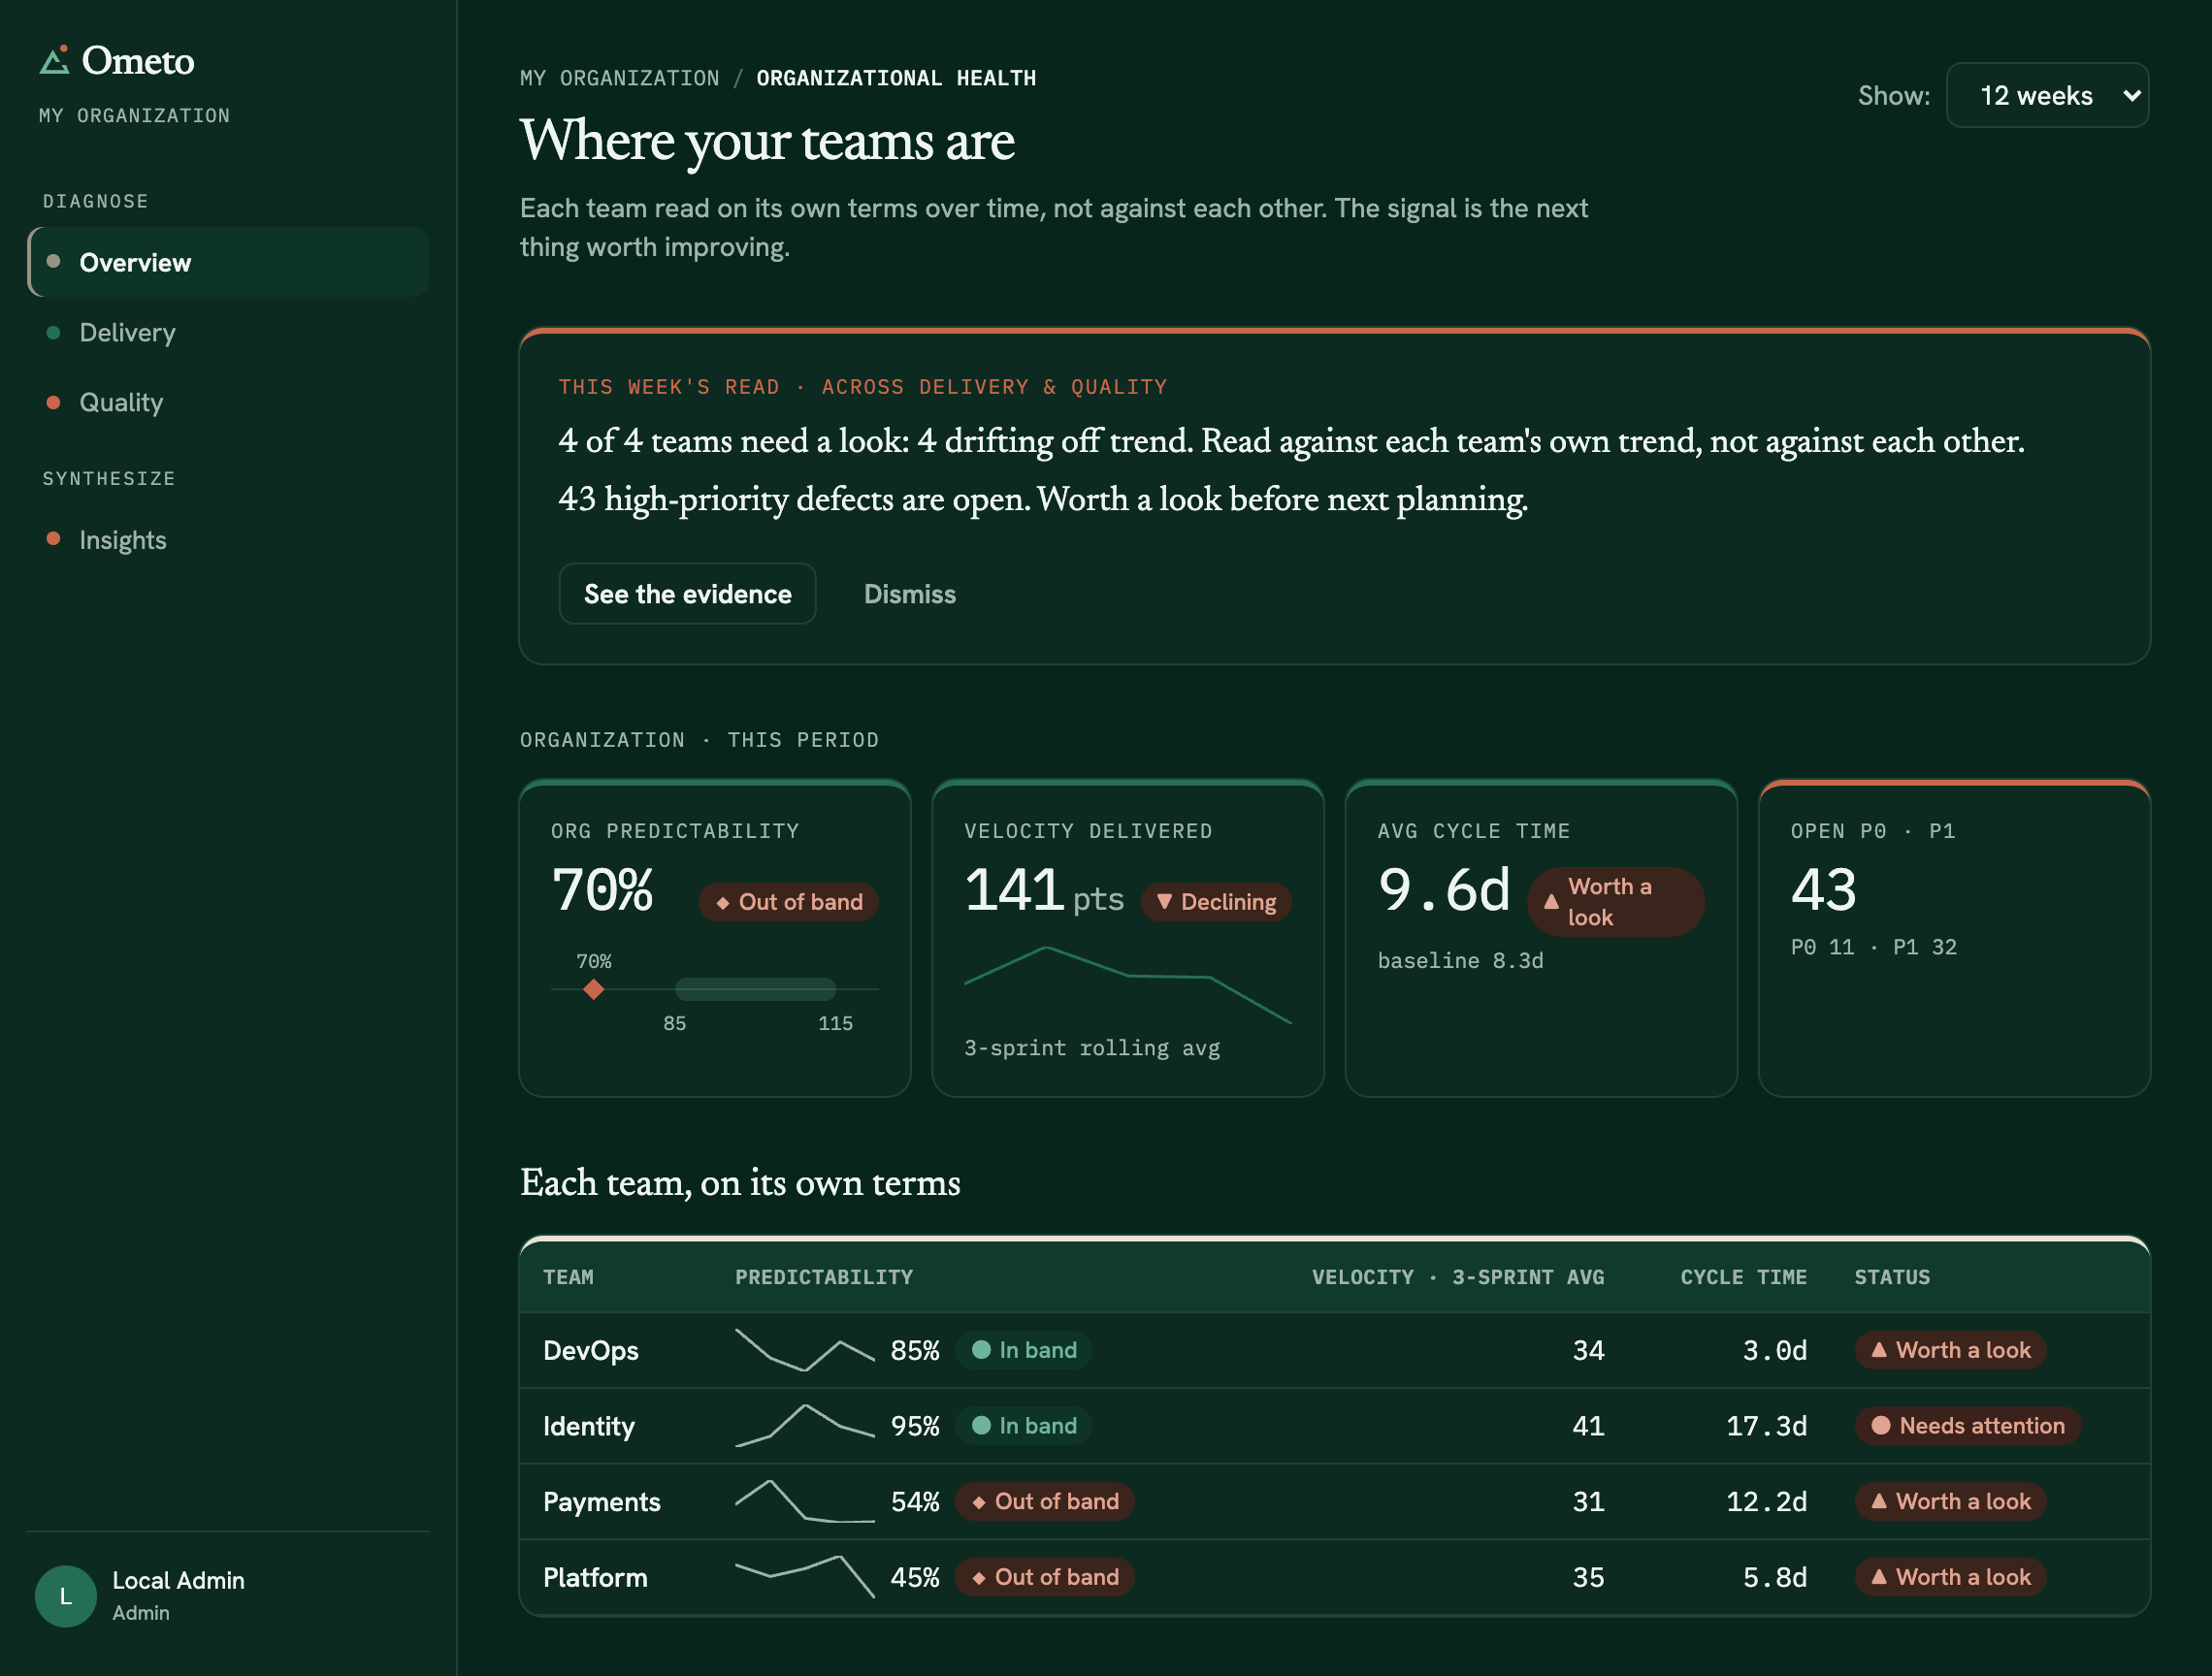2212x1676 pixels.
Task: Go to Delivery in the sidebar
Action: click(x=228, y=332)
